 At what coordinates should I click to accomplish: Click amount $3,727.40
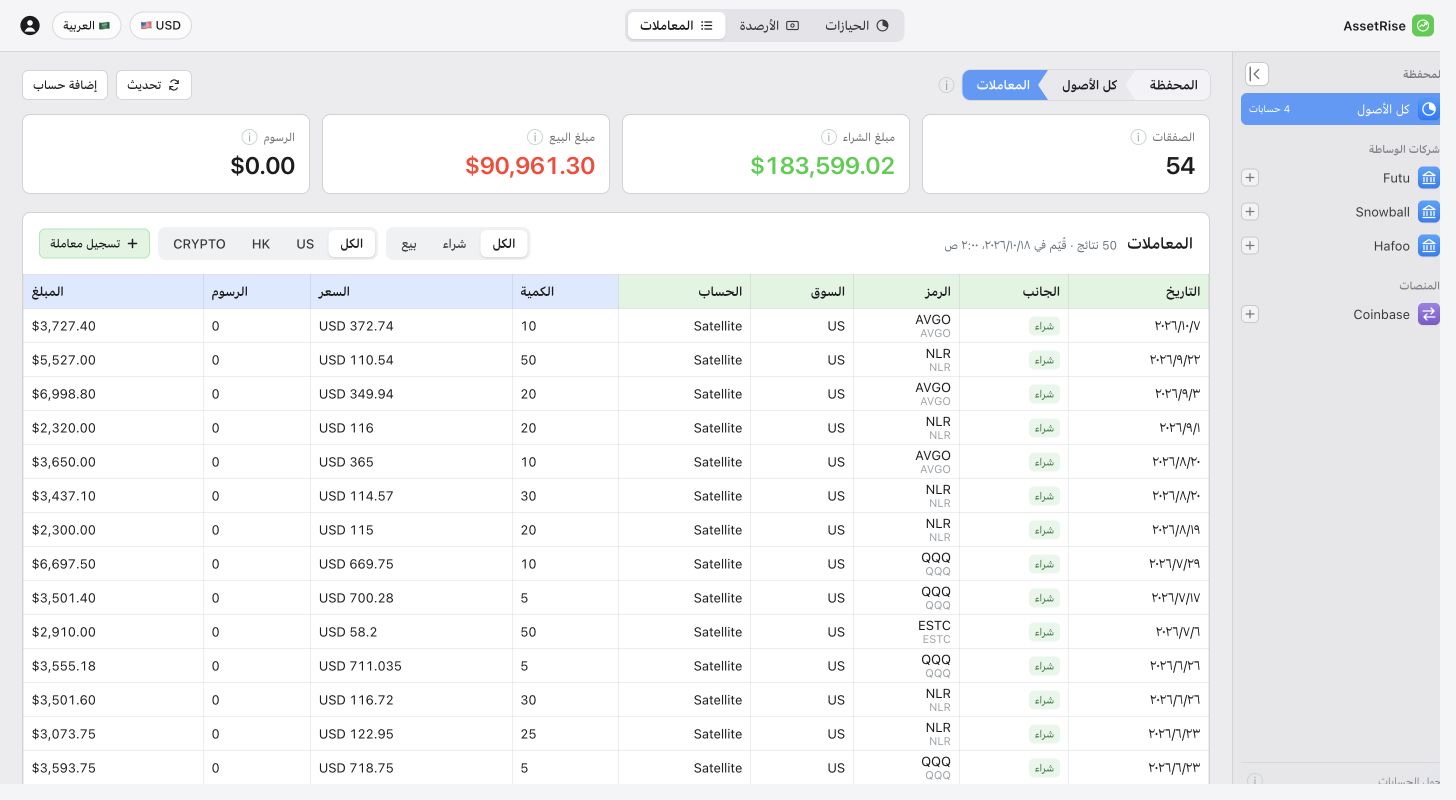pyautogui.click(x=64, y=326)
